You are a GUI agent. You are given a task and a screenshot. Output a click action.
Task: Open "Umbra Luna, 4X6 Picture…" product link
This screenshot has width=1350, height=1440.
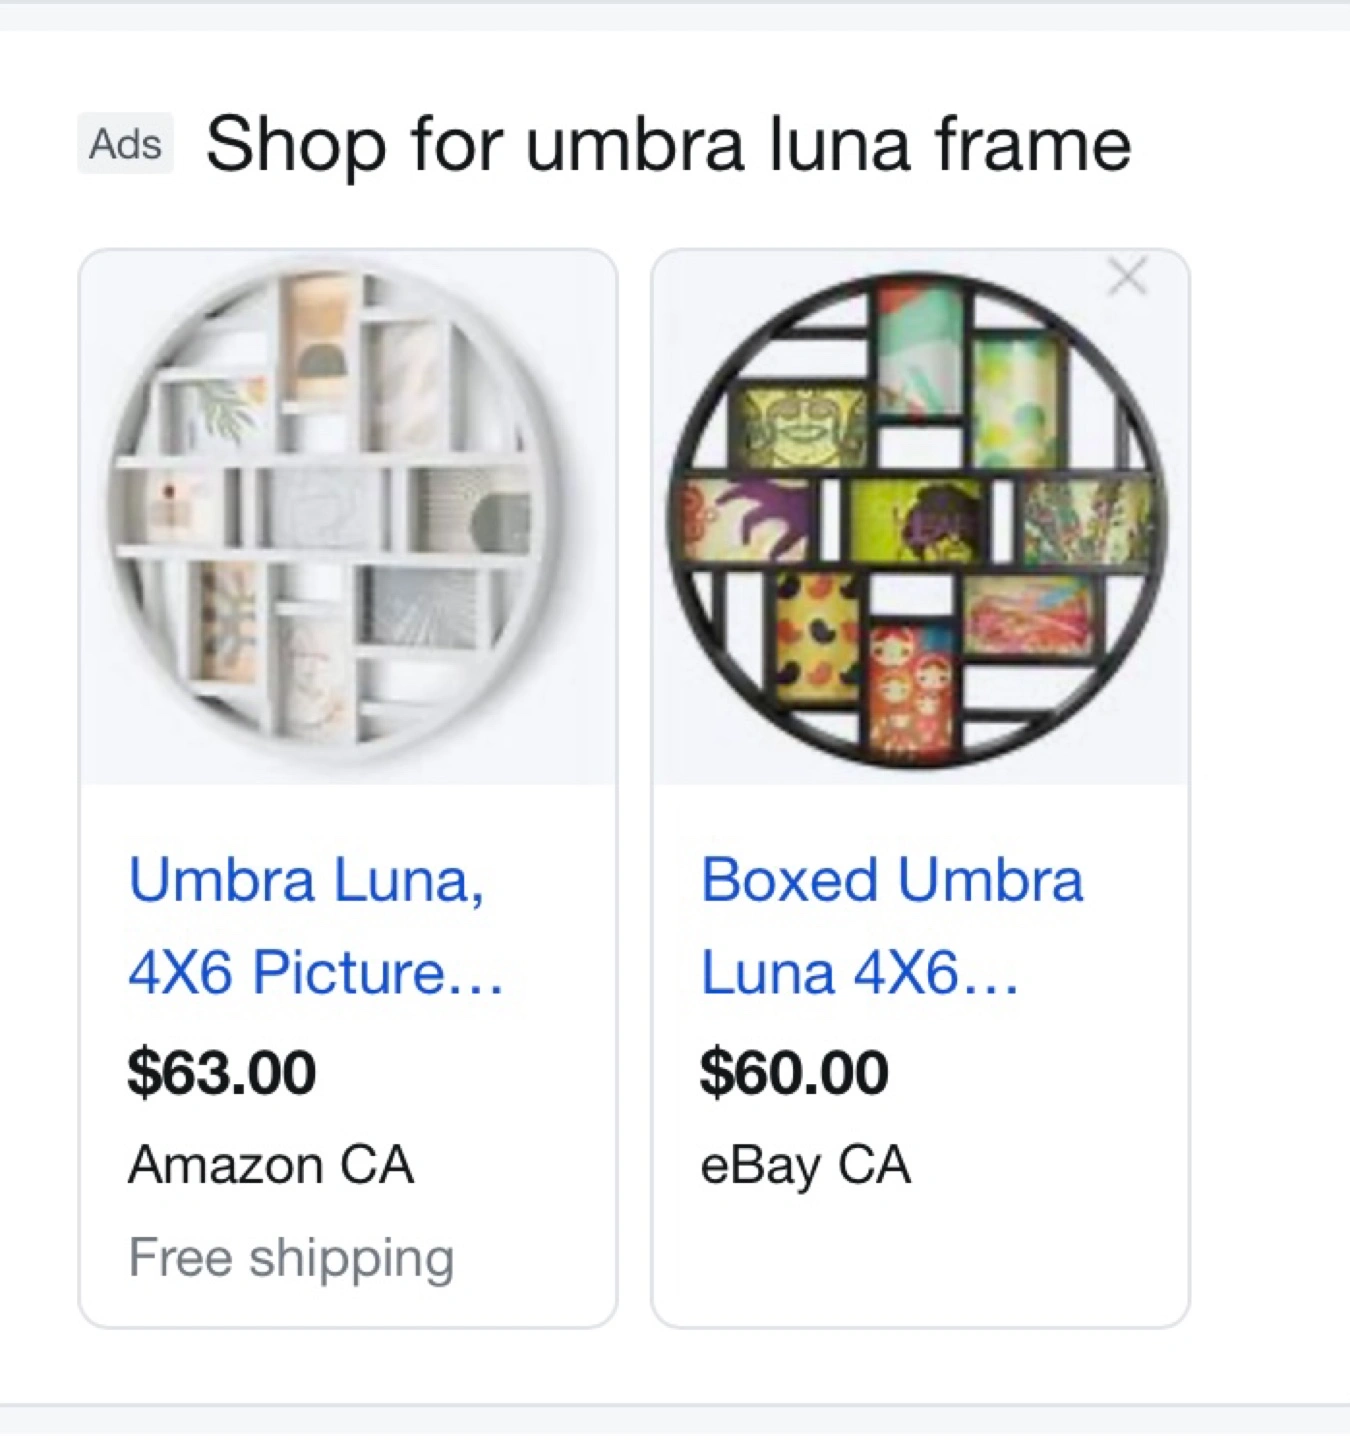click(315, 926)
